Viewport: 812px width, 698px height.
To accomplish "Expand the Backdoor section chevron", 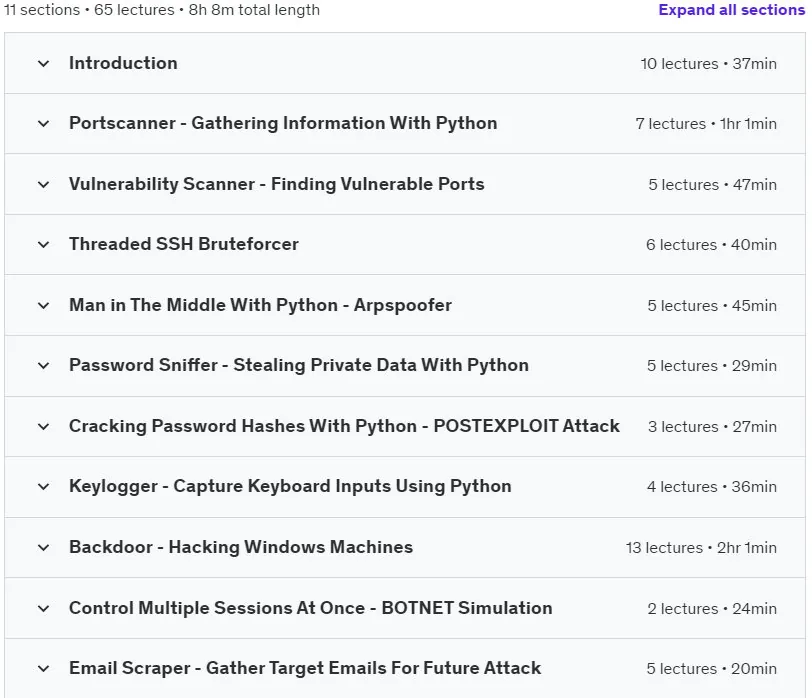I will [x=44, y=547].
